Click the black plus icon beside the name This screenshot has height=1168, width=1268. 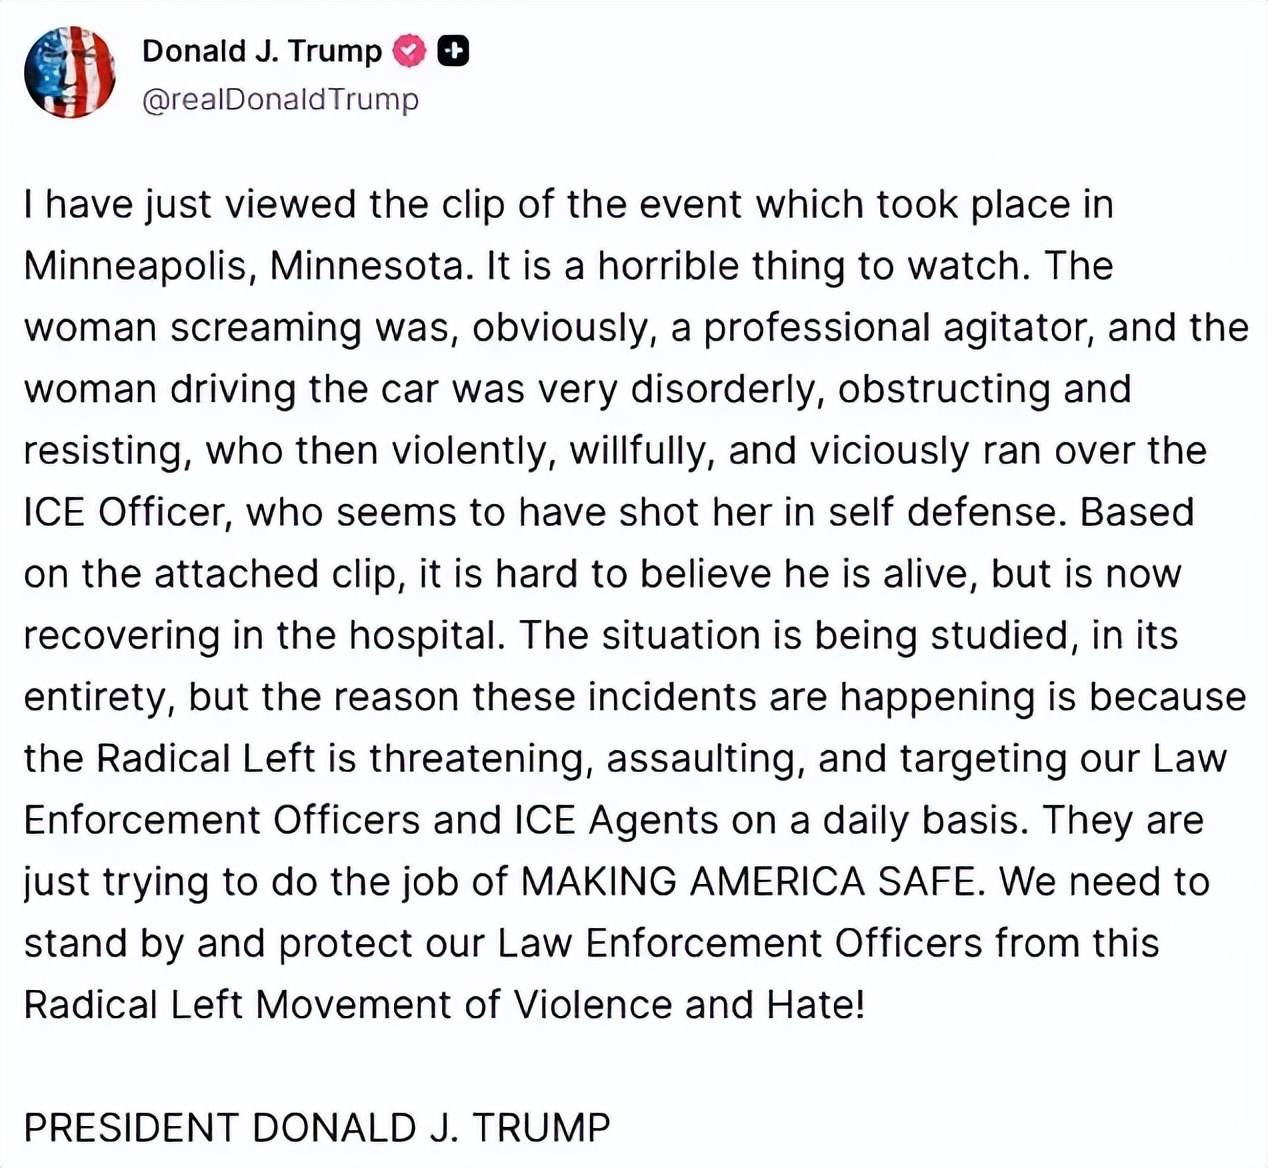[x=453, y=51]
